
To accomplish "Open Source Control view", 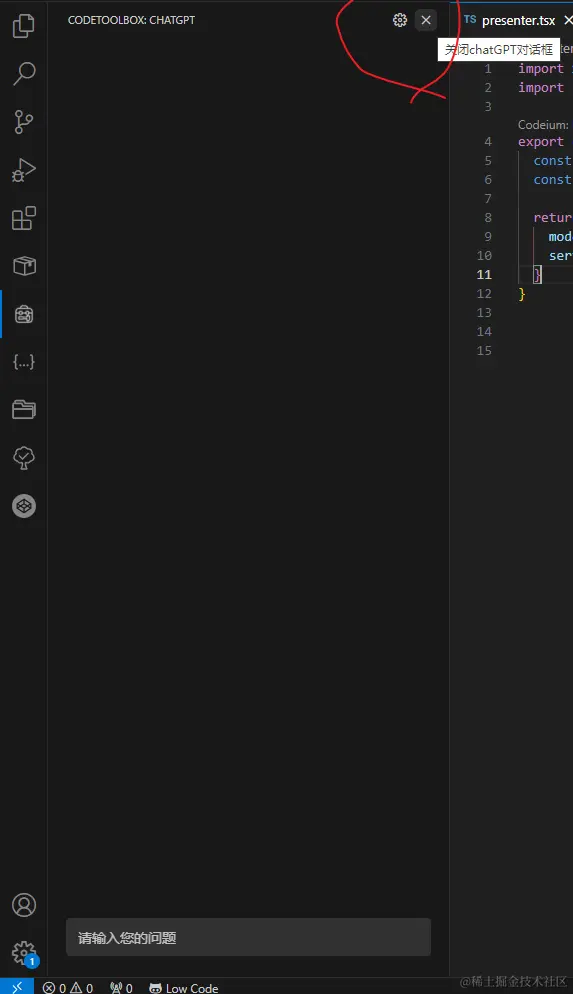I will pyautogui.click(x=23, y=122).
